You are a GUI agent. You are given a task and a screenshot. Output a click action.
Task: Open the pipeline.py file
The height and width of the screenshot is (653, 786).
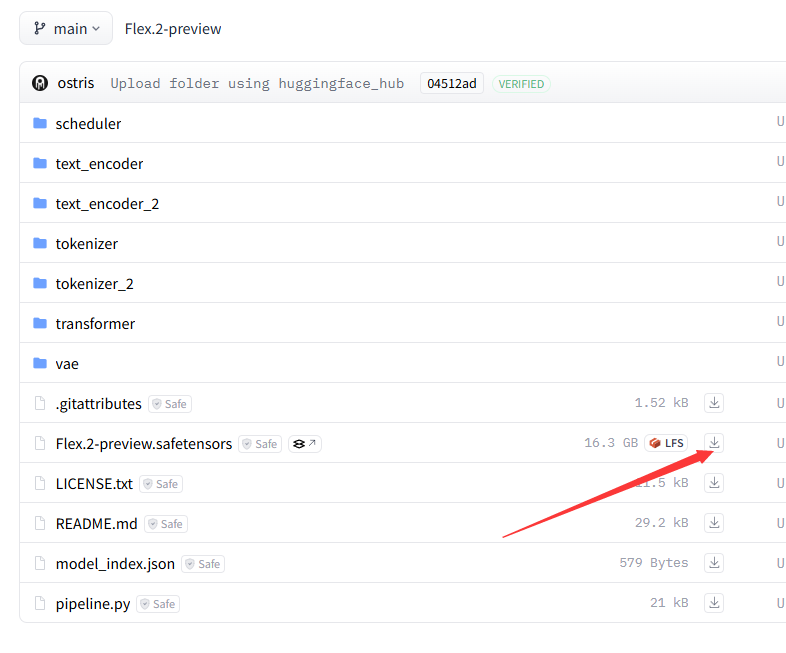[x=93, y=604]
